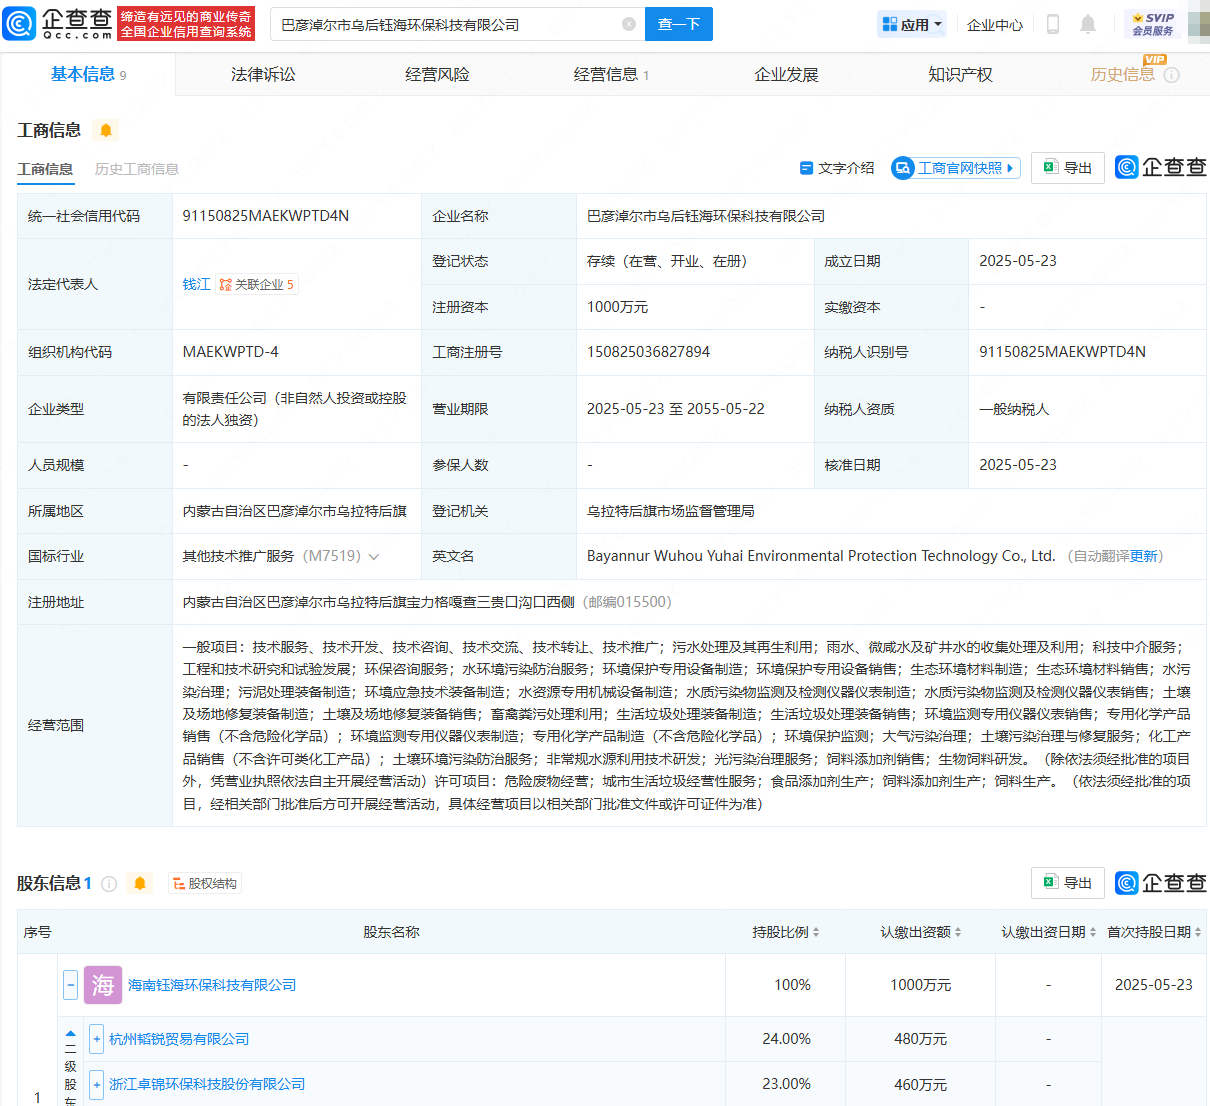
Task: Collapse the 二级股东 section with up arrow
Action: (71, 1034)
